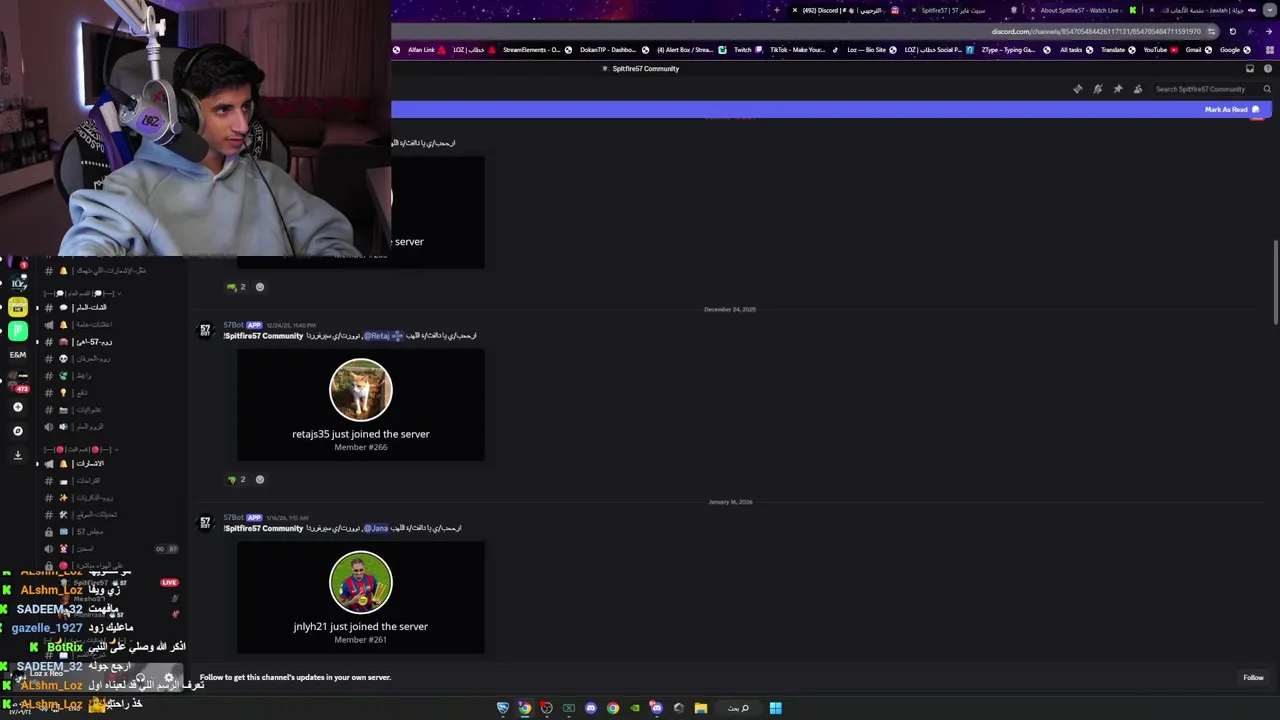Open the E&M server icon
The image size is (1280, 720).
click(18, 355)
